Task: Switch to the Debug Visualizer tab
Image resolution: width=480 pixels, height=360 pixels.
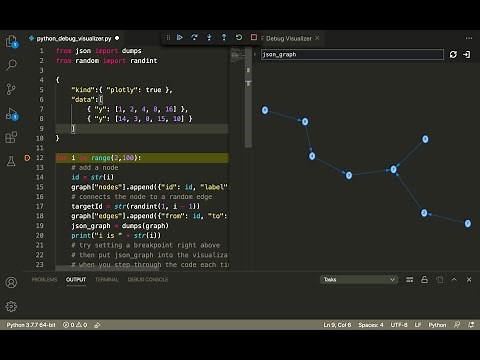Action: click(x=289, y=38)
